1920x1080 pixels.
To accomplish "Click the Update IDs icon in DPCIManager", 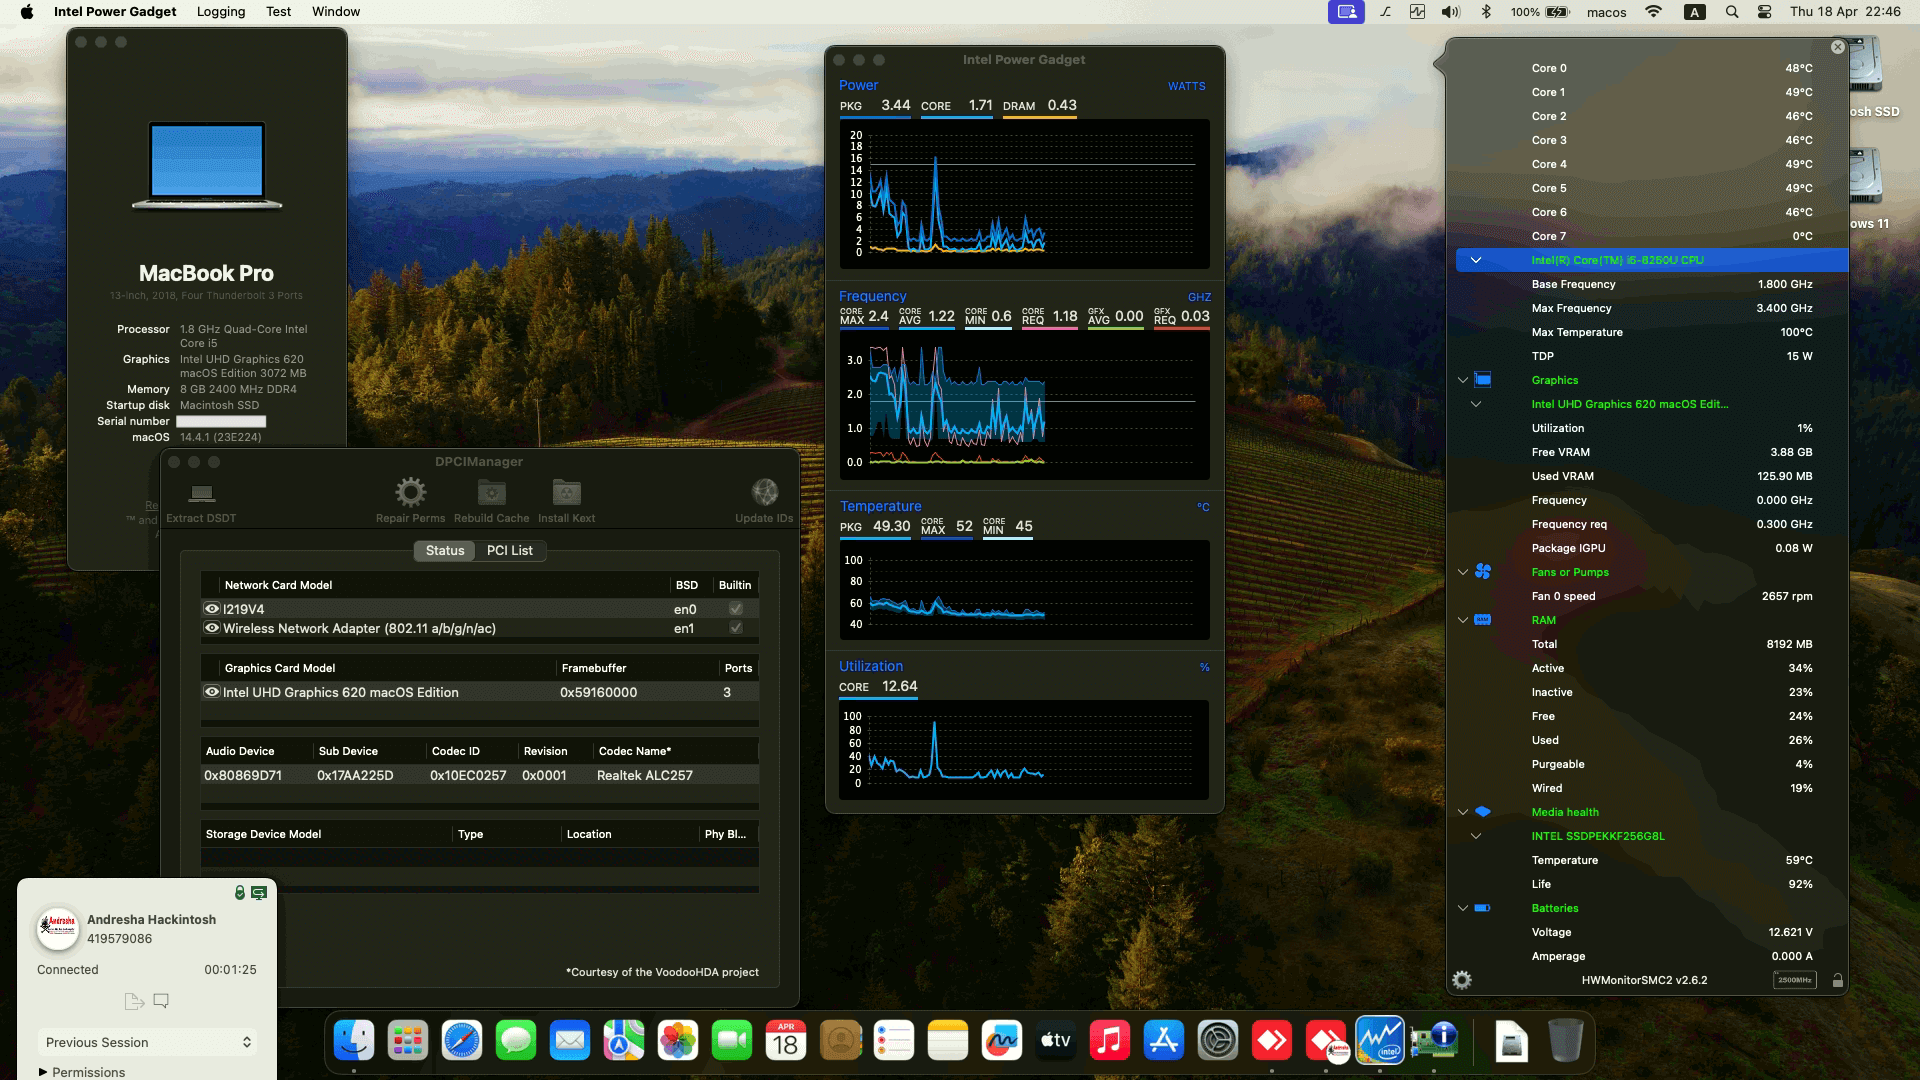I will coord(765,492).
